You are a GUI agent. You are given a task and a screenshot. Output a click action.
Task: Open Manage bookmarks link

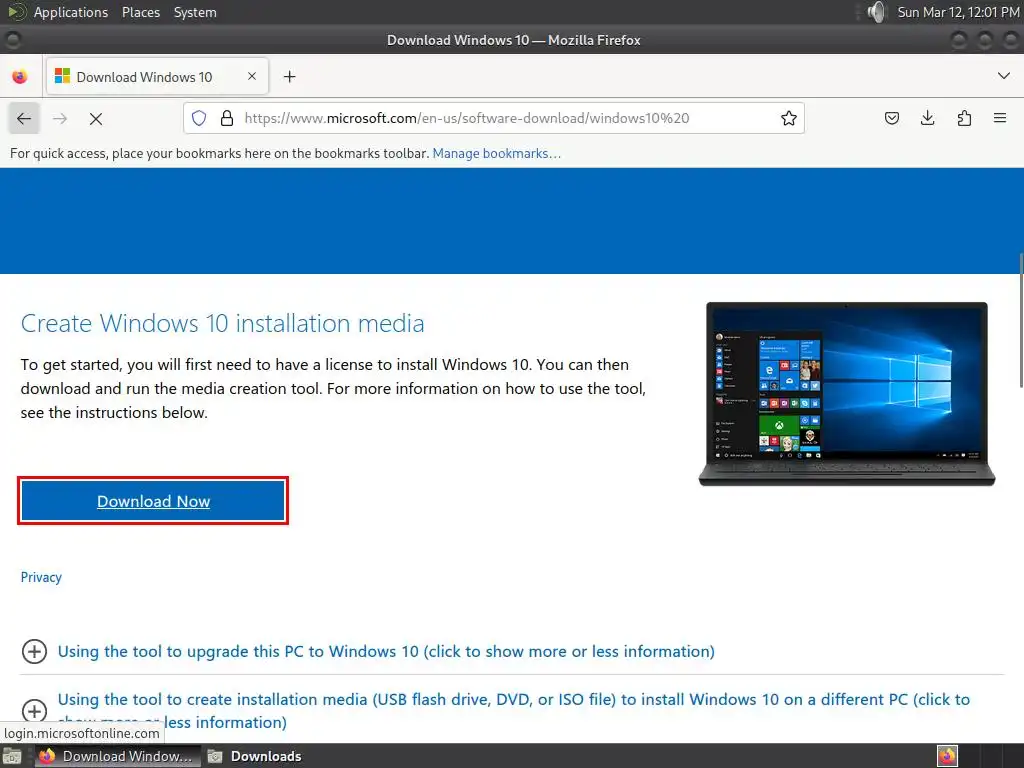pyautogui.click(x=496, y=153)
